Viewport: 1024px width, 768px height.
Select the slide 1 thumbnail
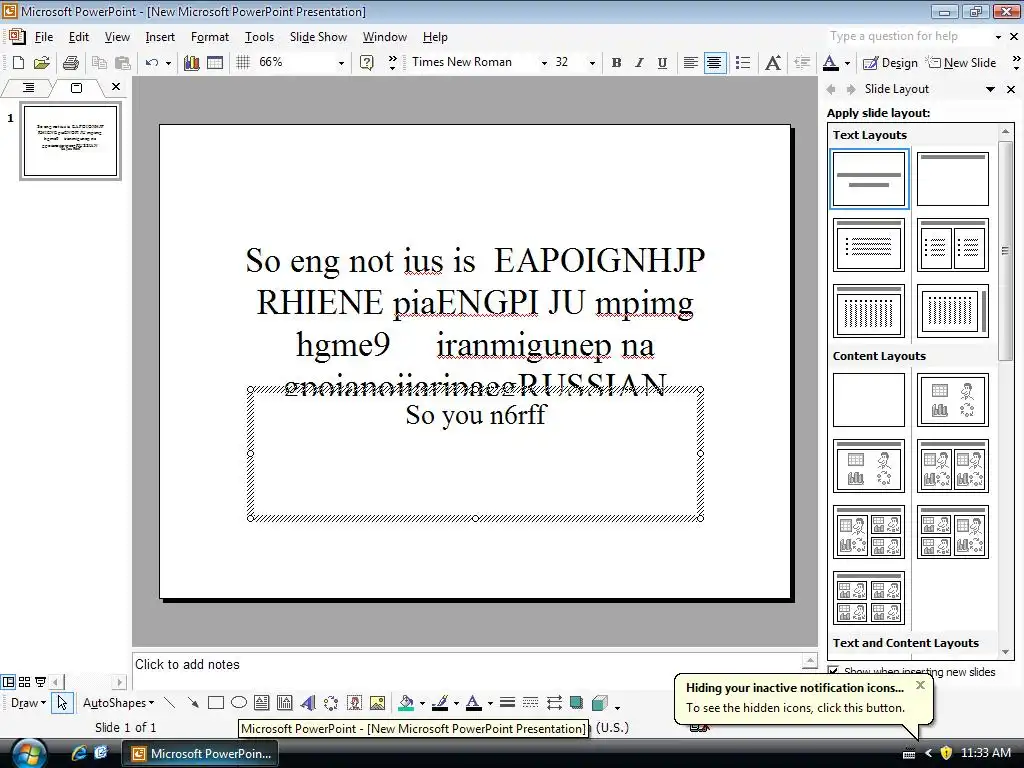[x=71, y=141]
